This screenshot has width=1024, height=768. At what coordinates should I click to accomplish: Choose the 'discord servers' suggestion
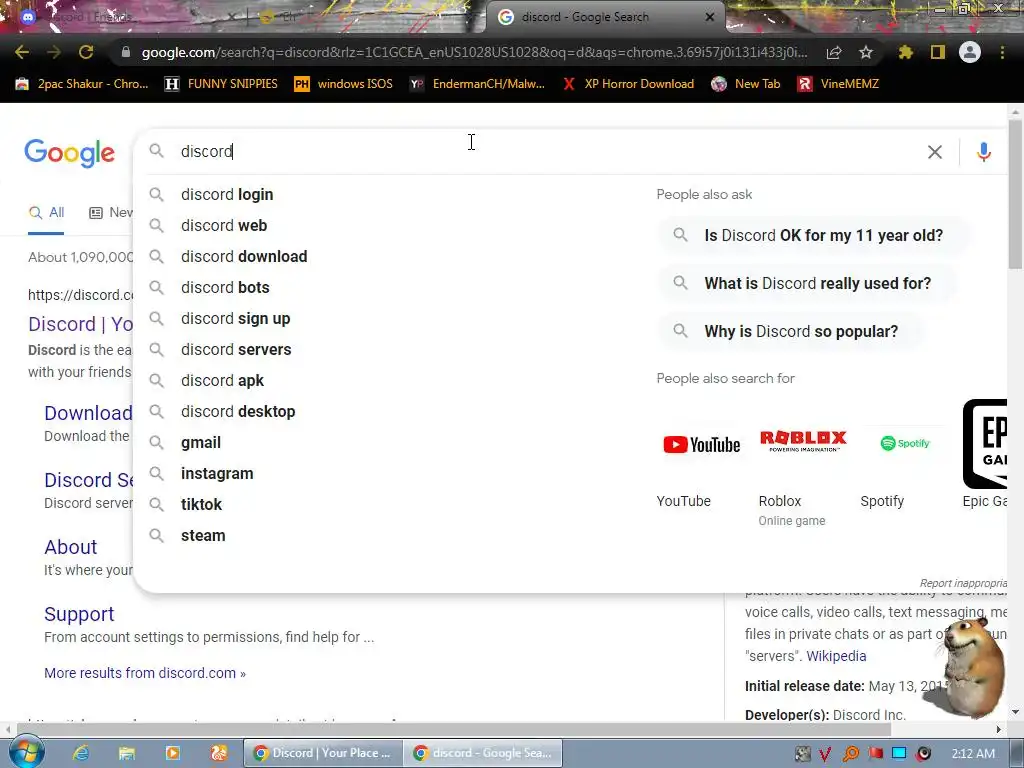tap(236, 349)
